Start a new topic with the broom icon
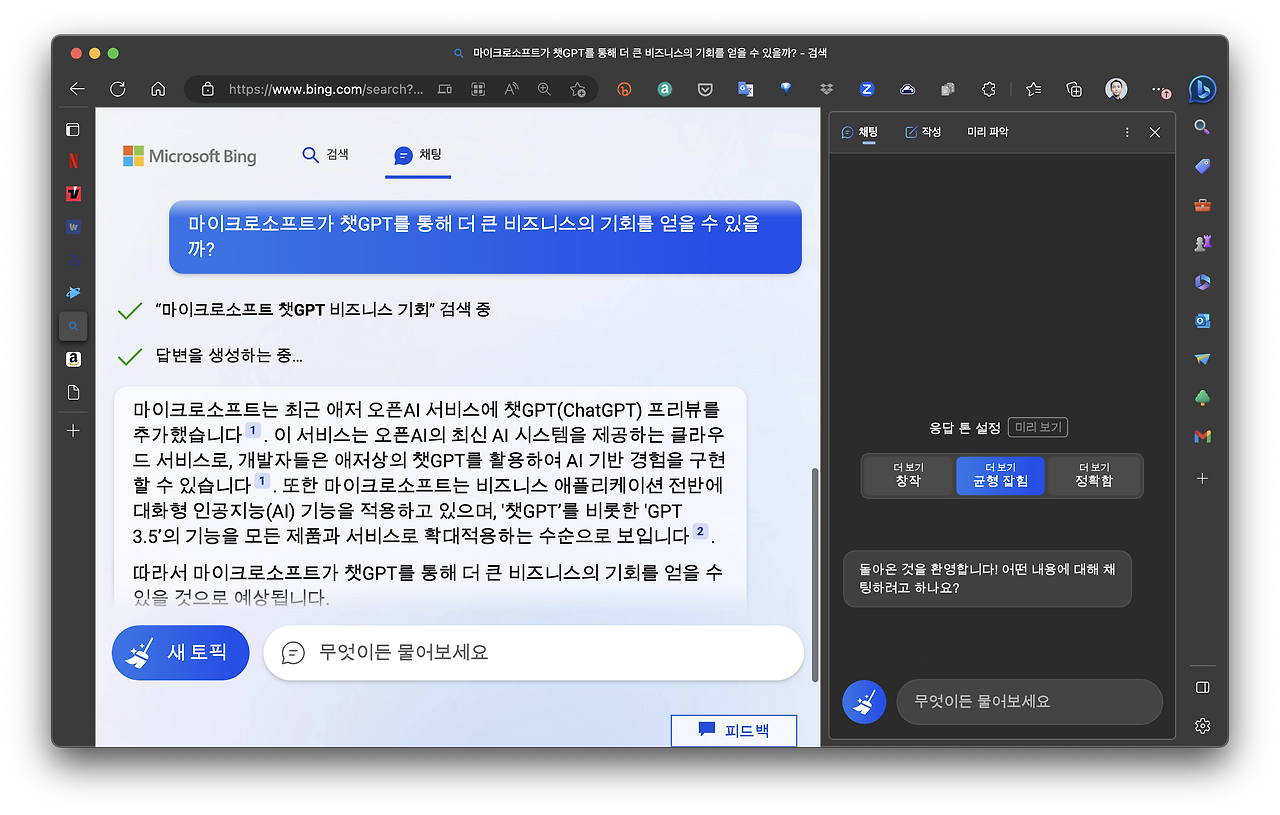Screen dimensions: 1280x815 tap(180, 652)
